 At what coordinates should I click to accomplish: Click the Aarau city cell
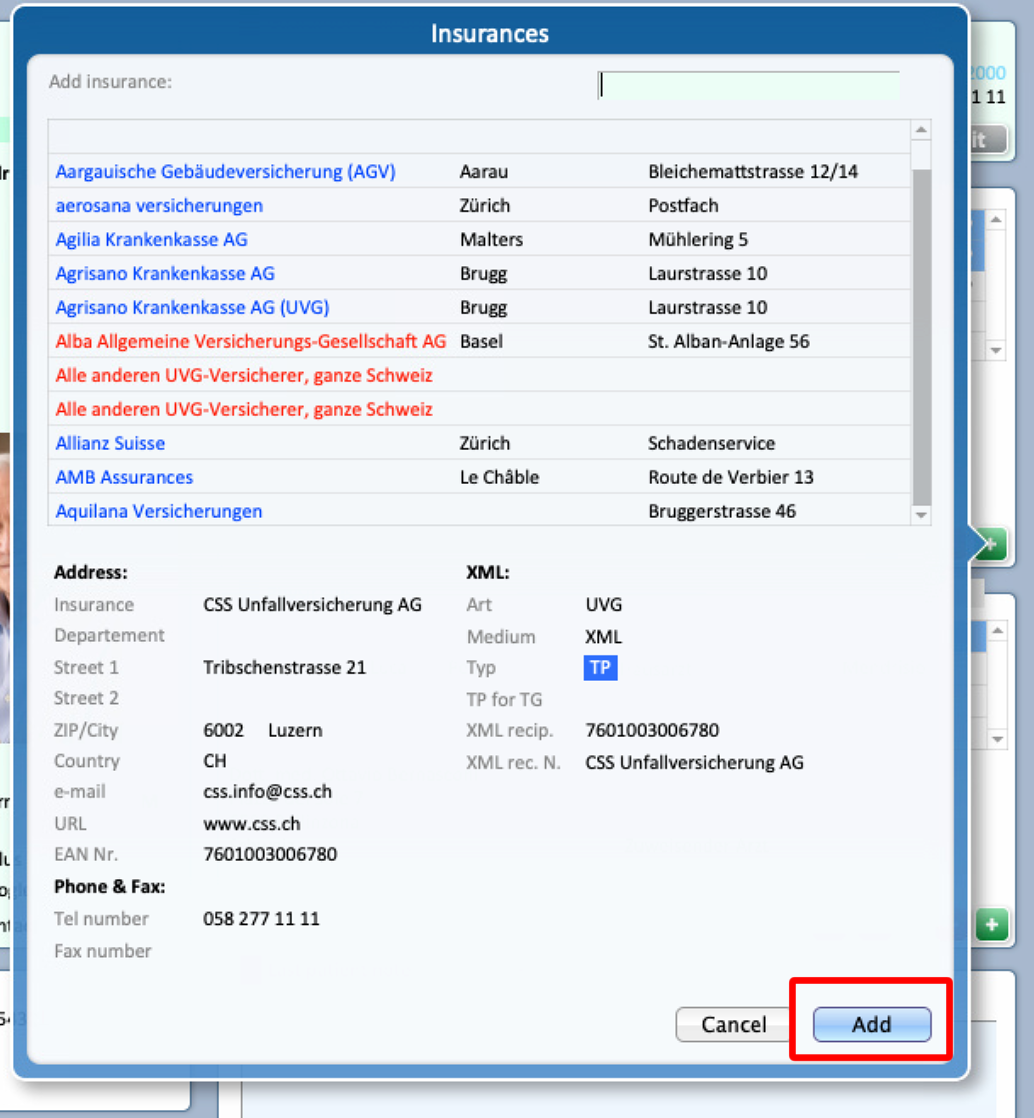point(484,172)
